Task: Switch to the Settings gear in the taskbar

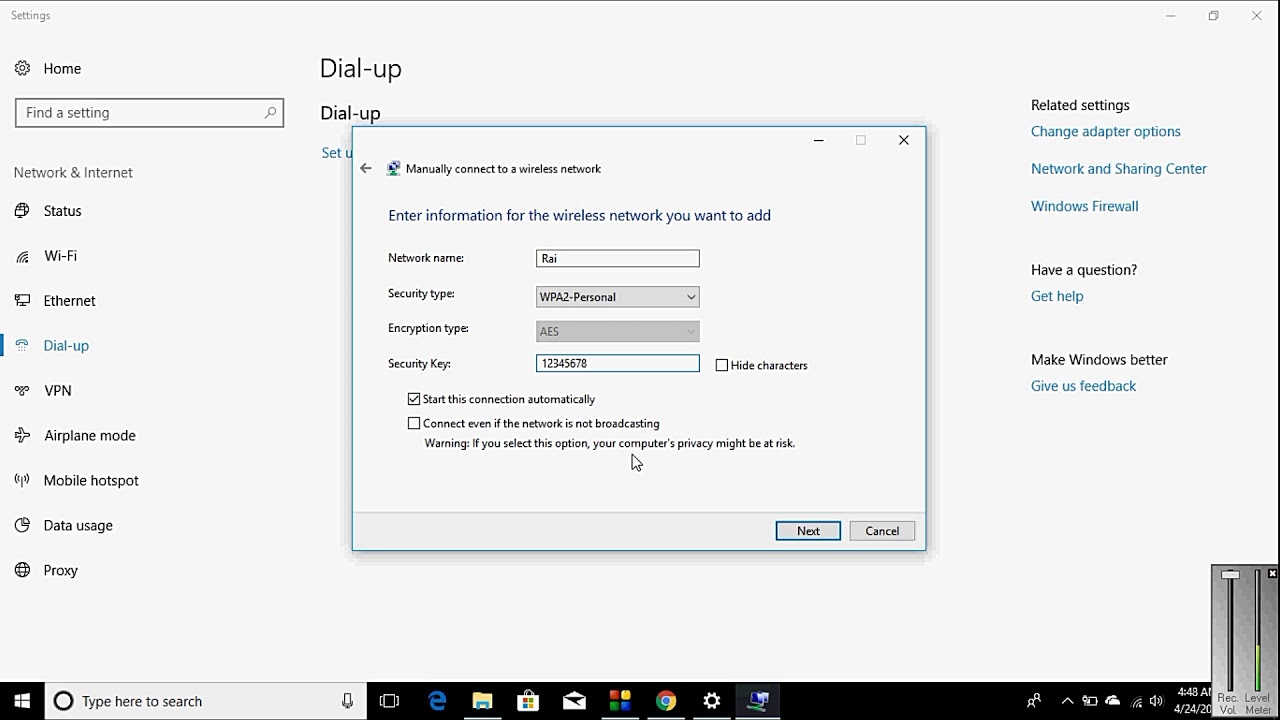Action: pyautogui.click(x=712, y=701)
